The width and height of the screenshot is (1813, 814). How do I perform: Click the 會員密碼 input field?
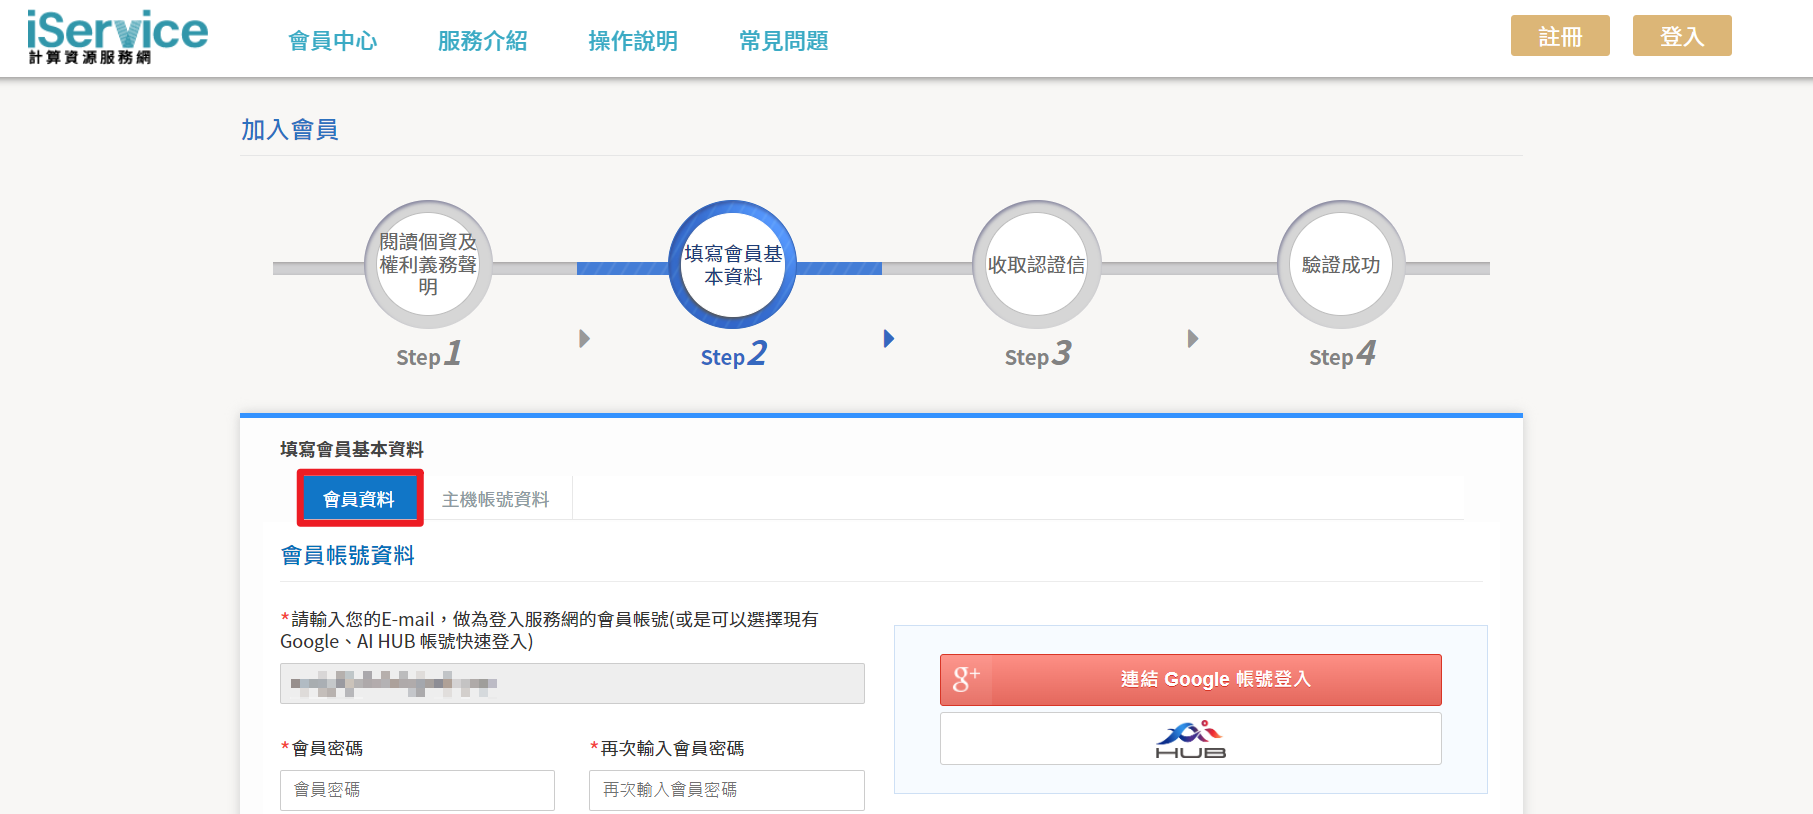(417, 790)
